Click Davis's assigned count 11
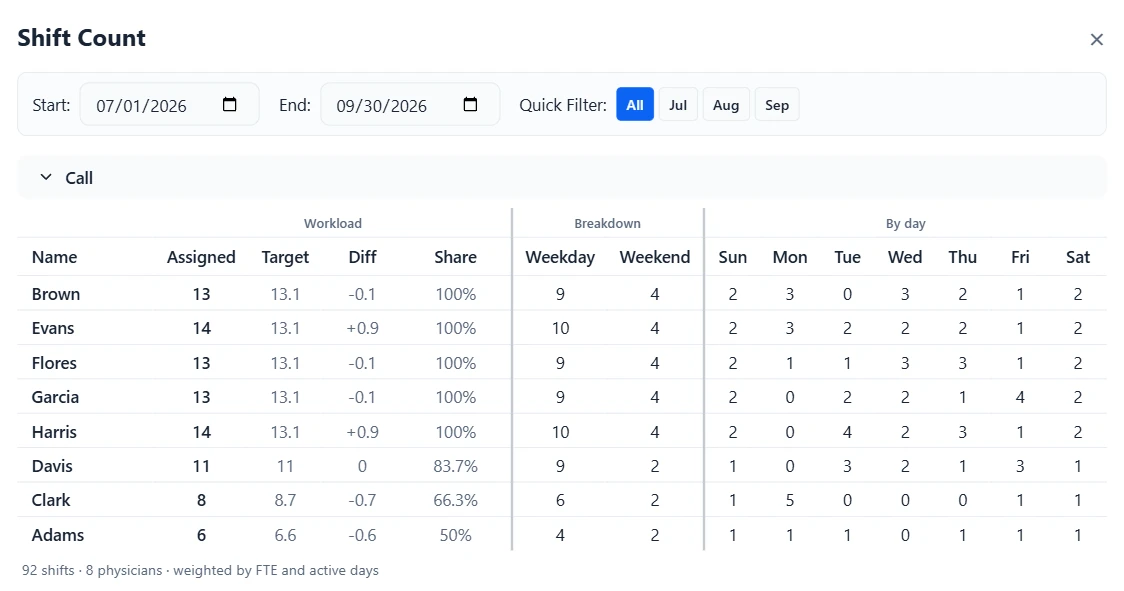 tap(201, 466)
